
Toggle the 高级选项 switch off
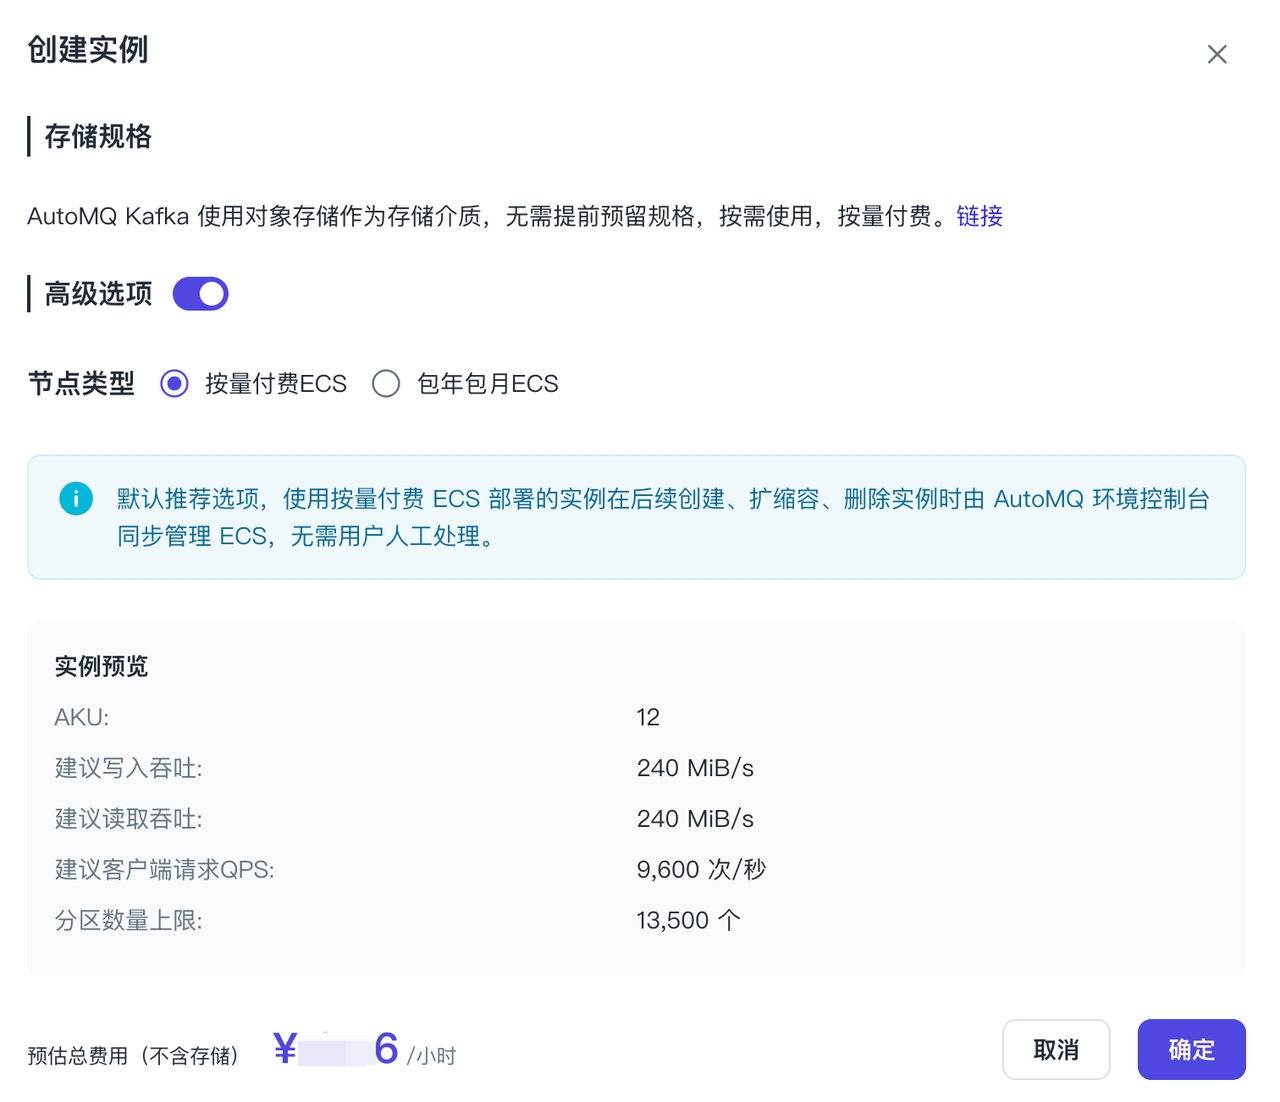201,294
